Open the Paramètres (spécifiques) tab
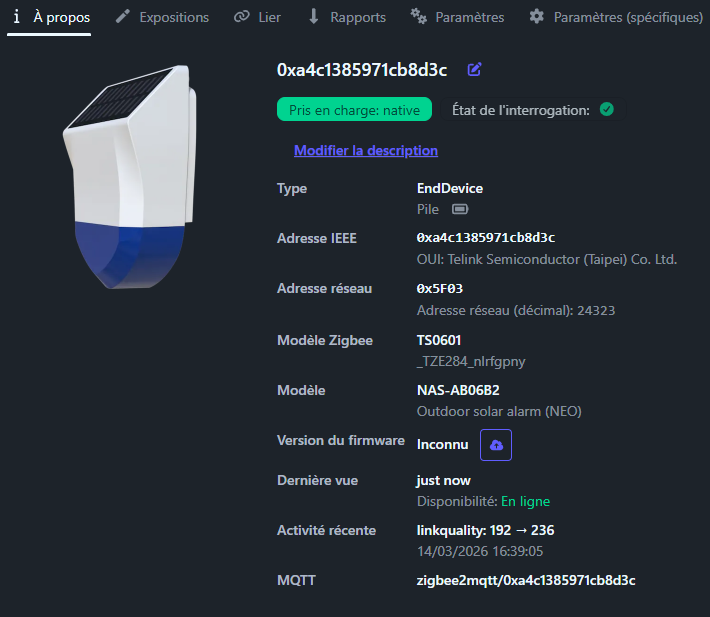Screen dimensions: 710x617 pos(615,17)
